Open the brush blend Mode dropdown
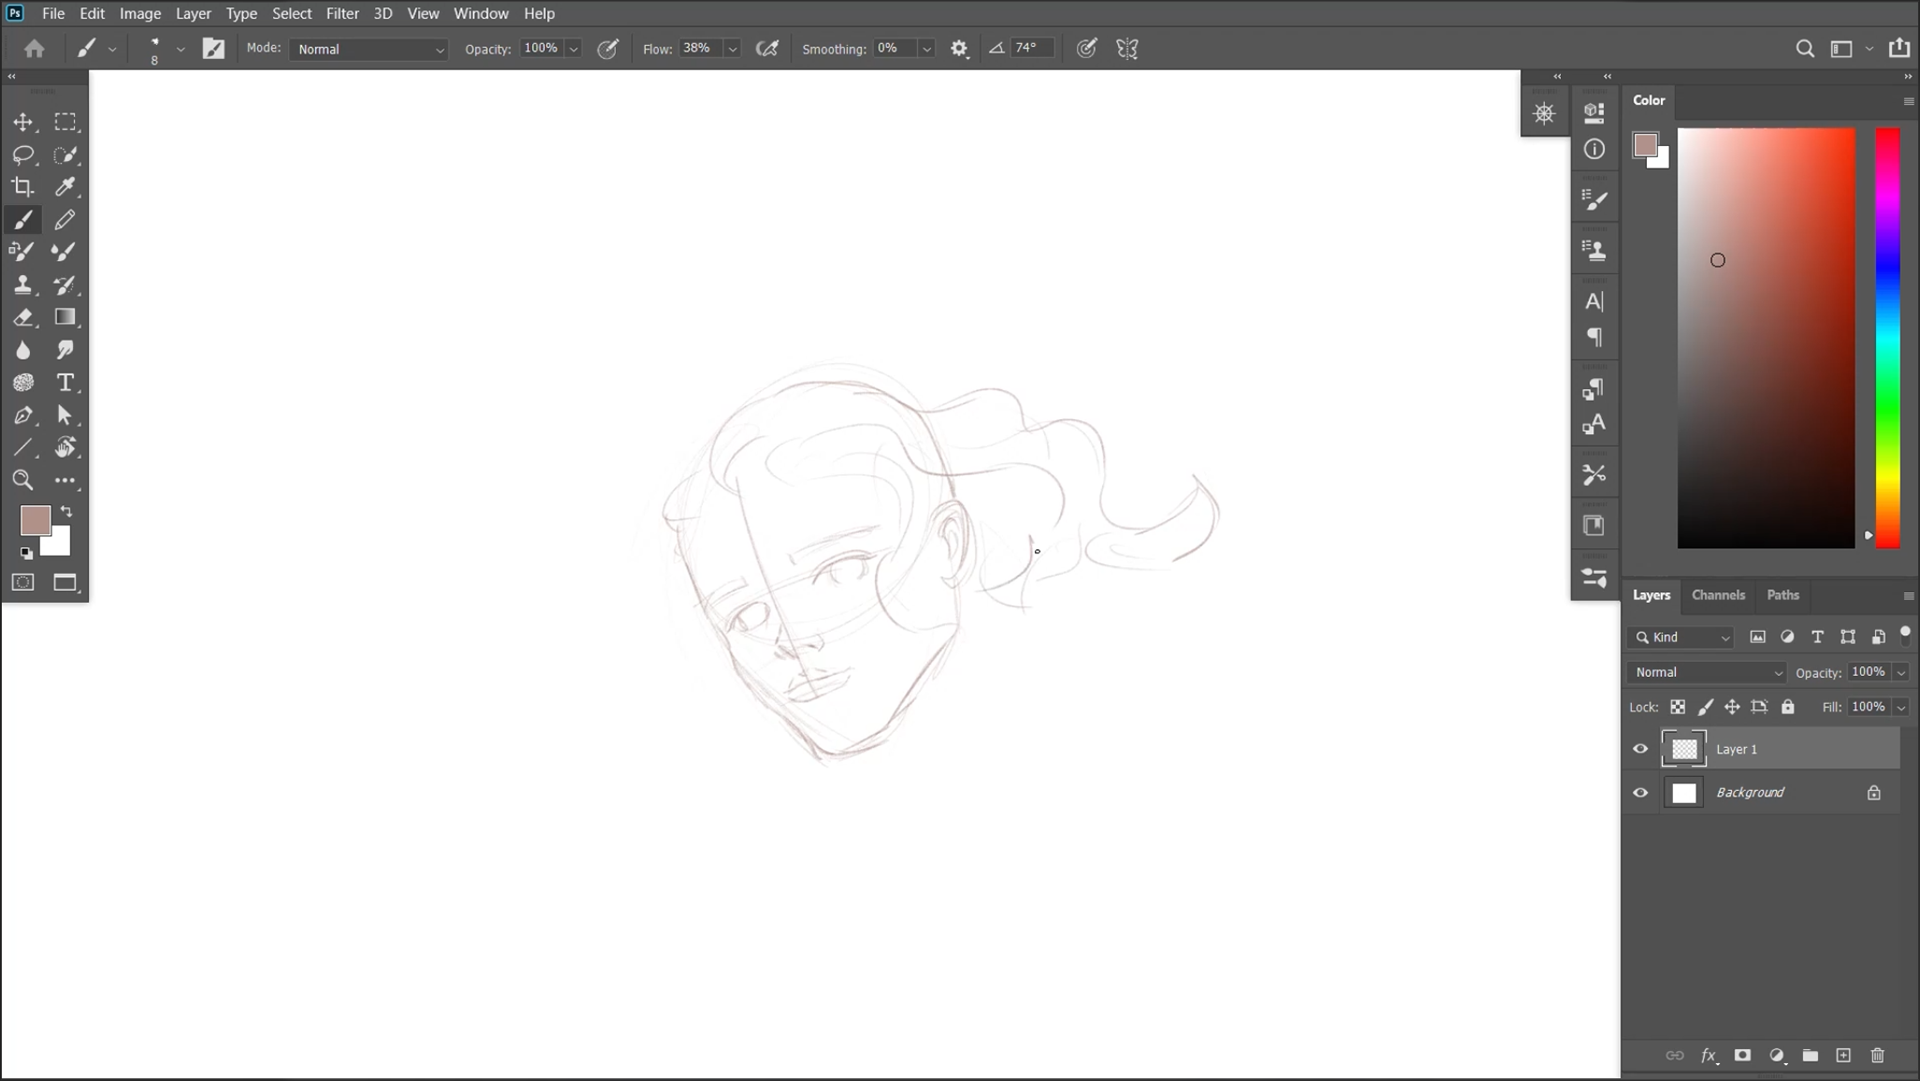The width and height of the screenshot is (1920, 1081). point(369,49)
